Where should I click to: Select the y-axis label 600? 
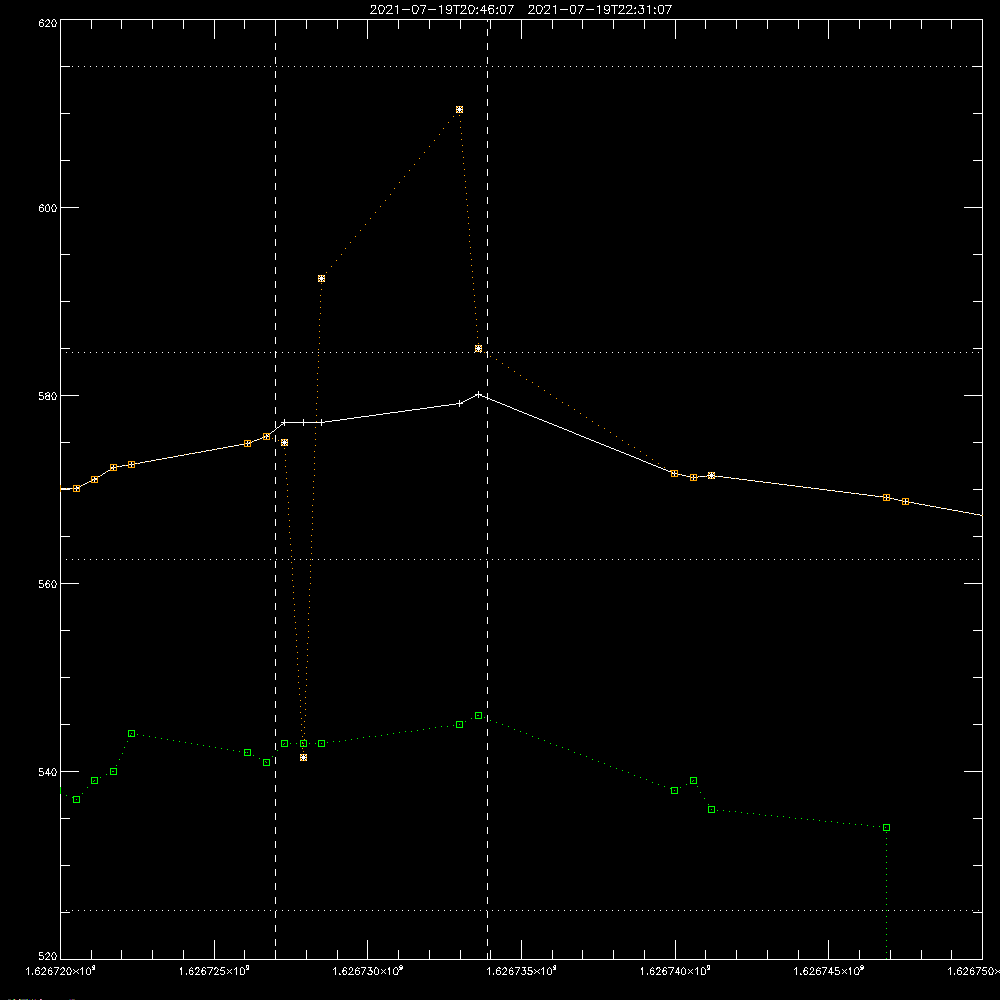click(48, 208)
